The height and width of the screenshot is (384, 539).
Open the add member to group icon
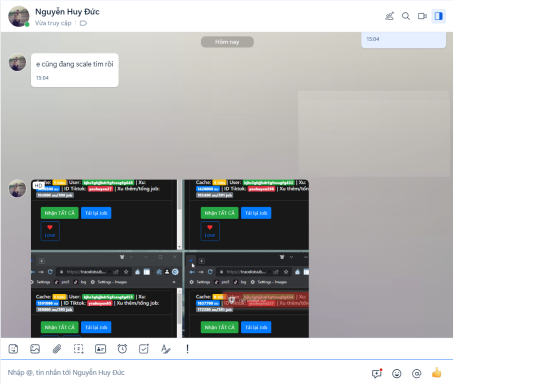pyautogui.click(x=389, y=16)
